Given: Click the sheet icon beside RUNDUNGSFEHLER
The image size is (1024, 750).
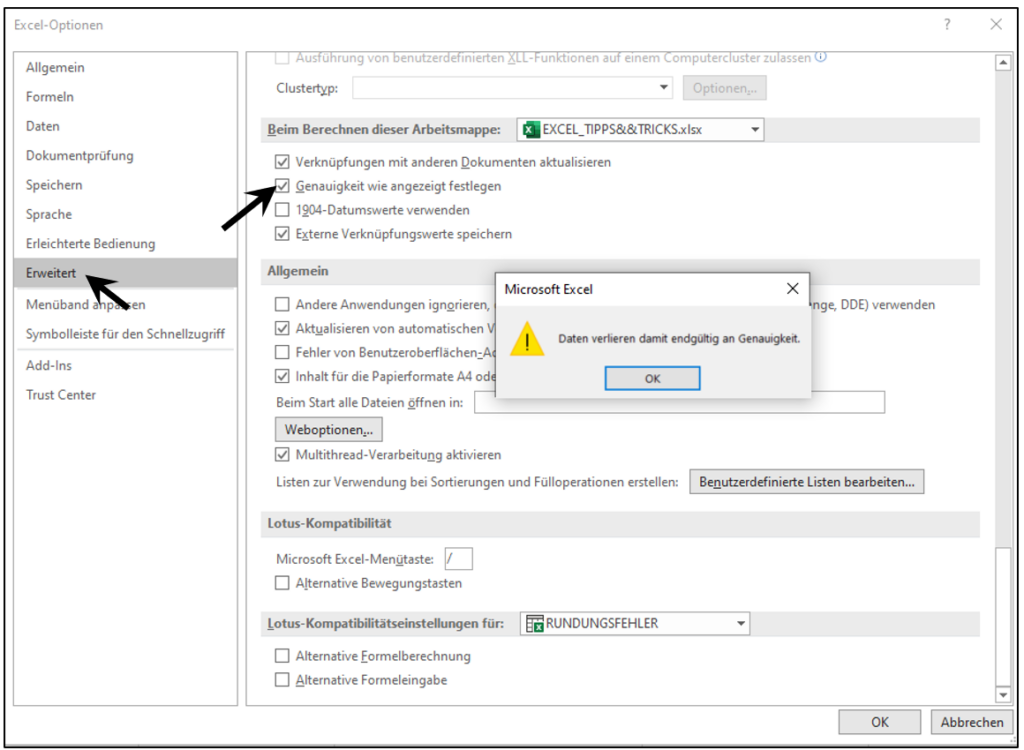Looking at the screenshot, I should tap(535, 623).
